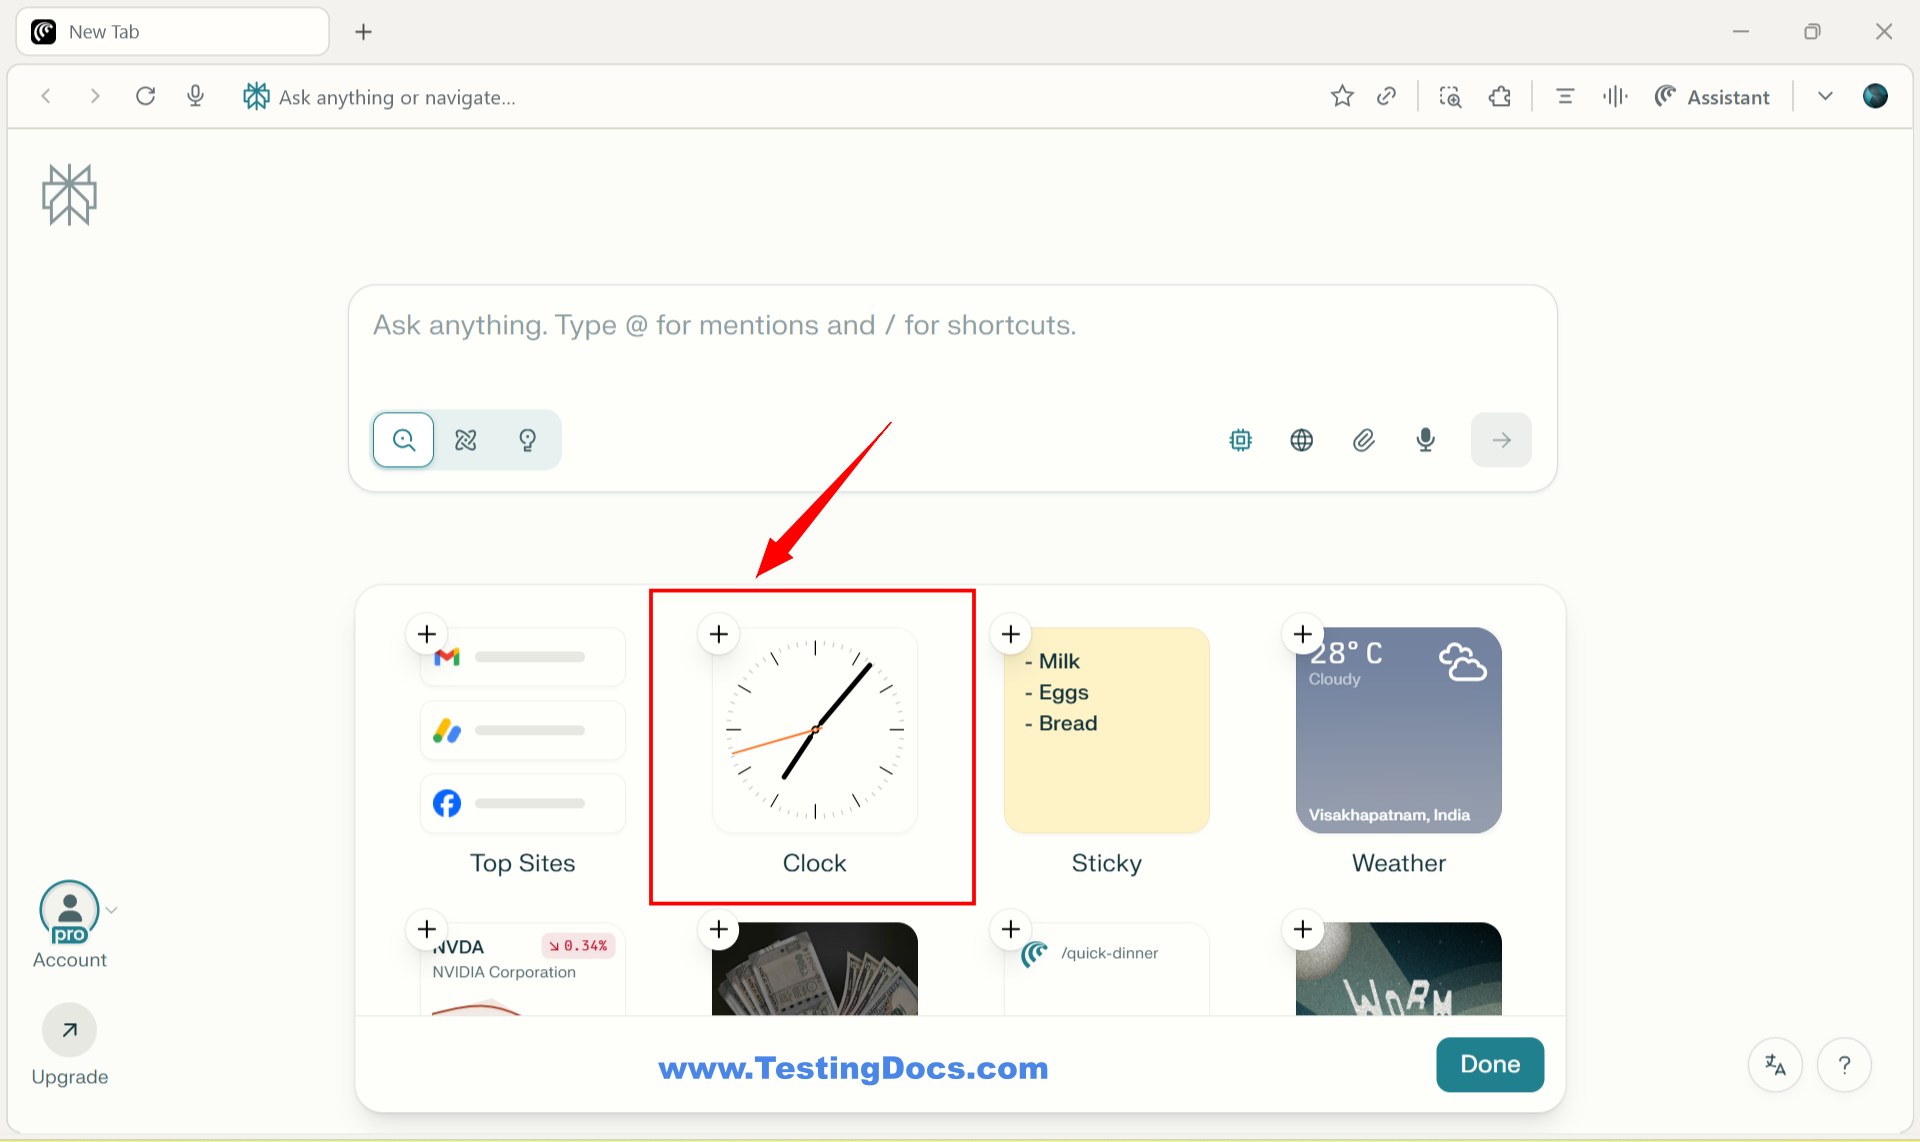
Task: Click the voice waveform icon in toolbar
Action: tap(1614, 96)
